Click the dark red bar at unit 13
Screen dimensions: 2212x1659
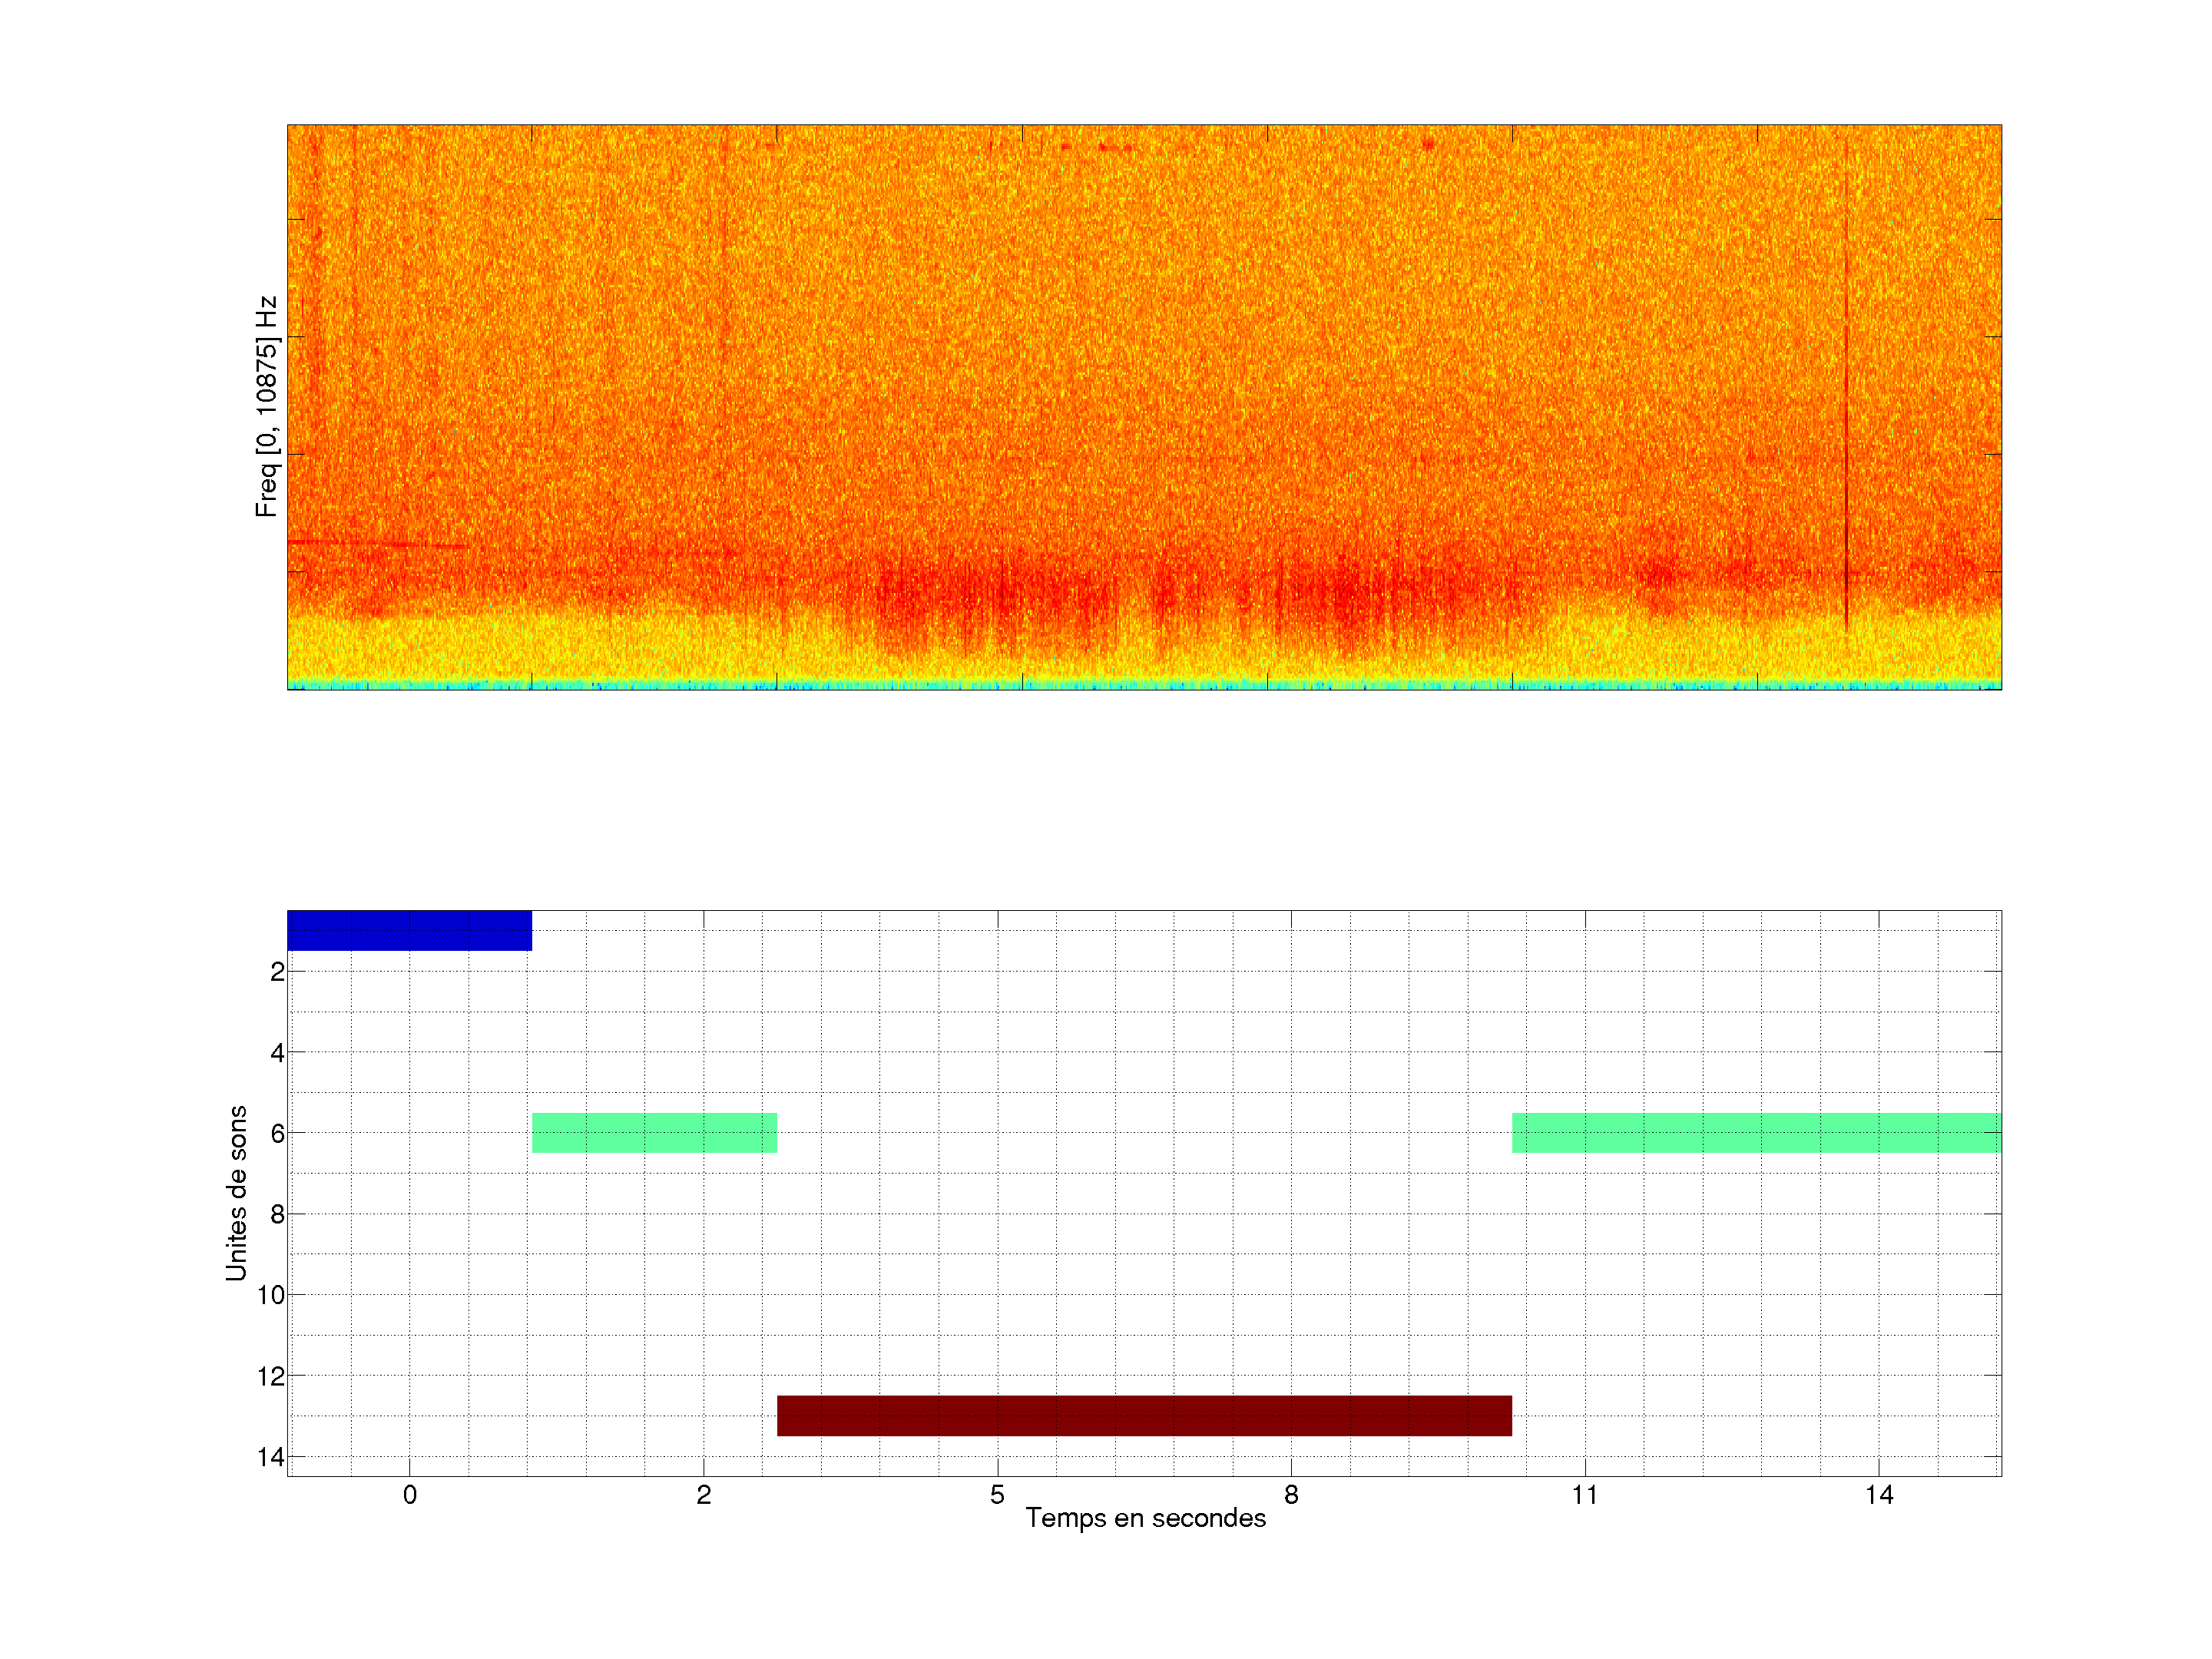[1144, 1415]
